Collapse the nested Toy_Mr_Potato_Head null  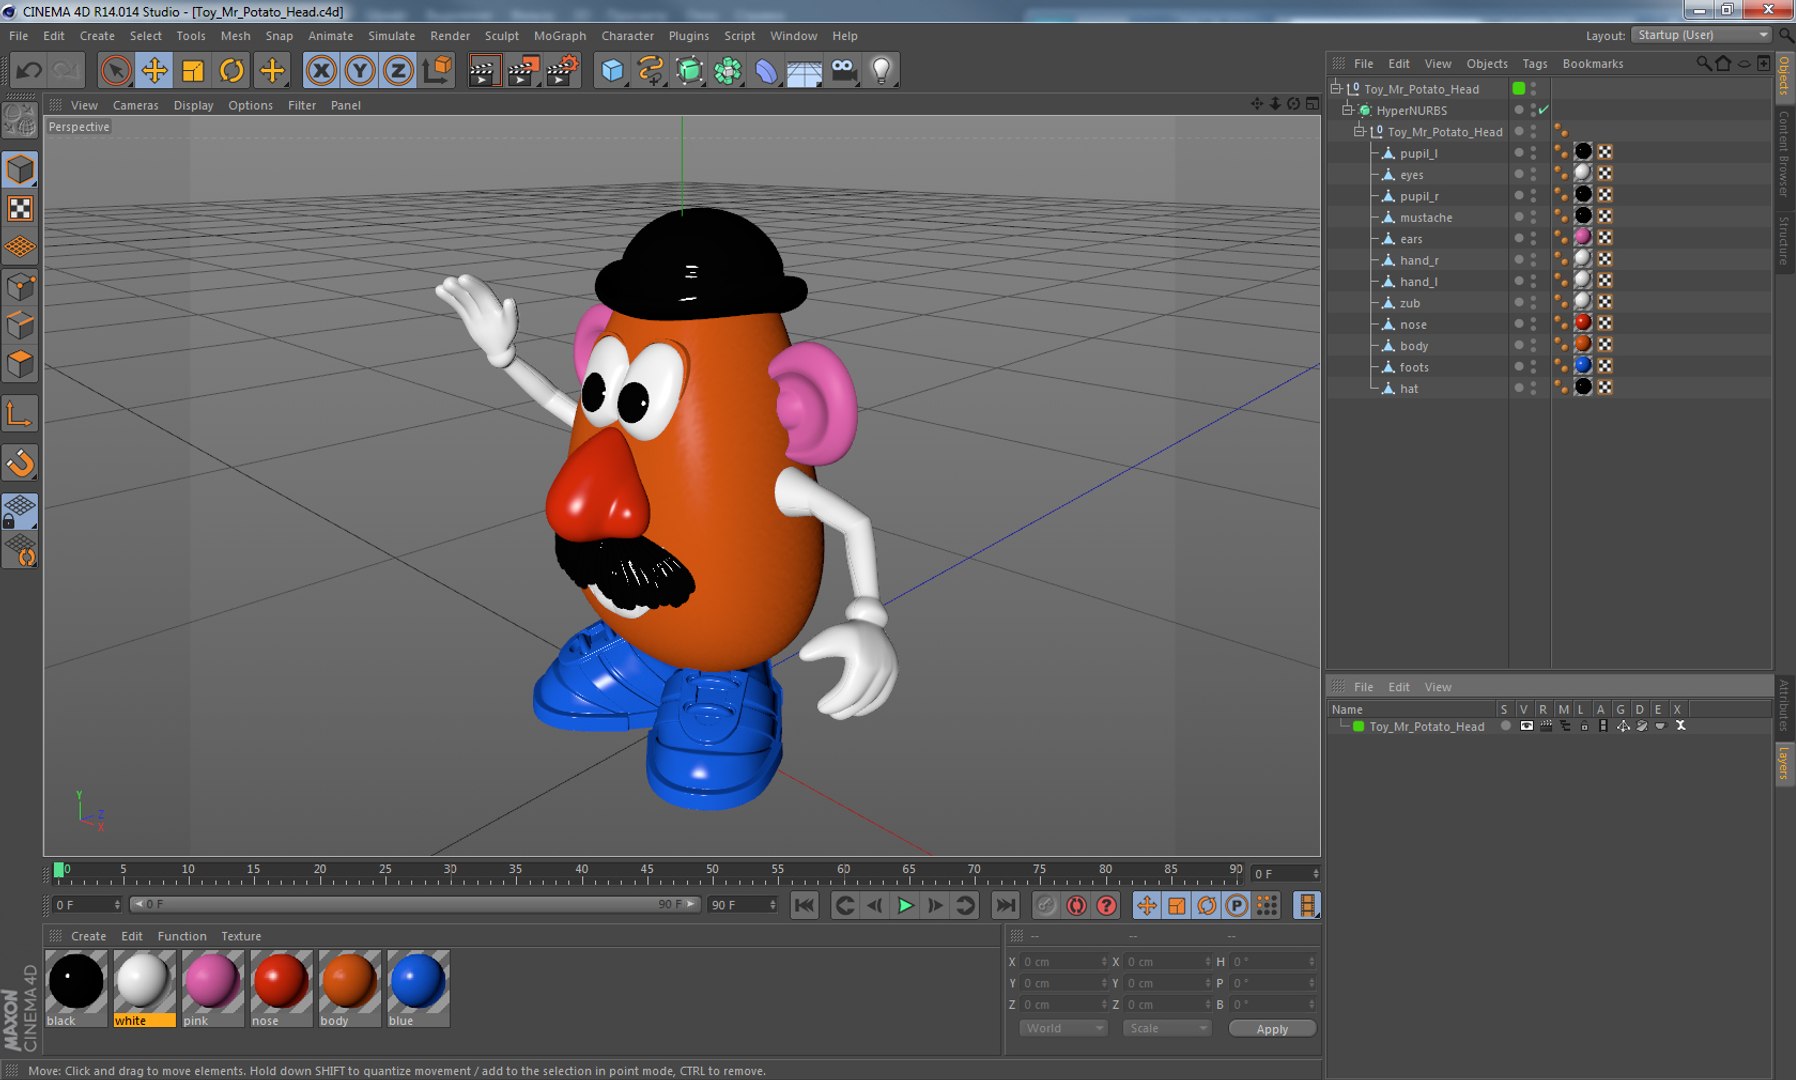click(x=1360, y=131)
